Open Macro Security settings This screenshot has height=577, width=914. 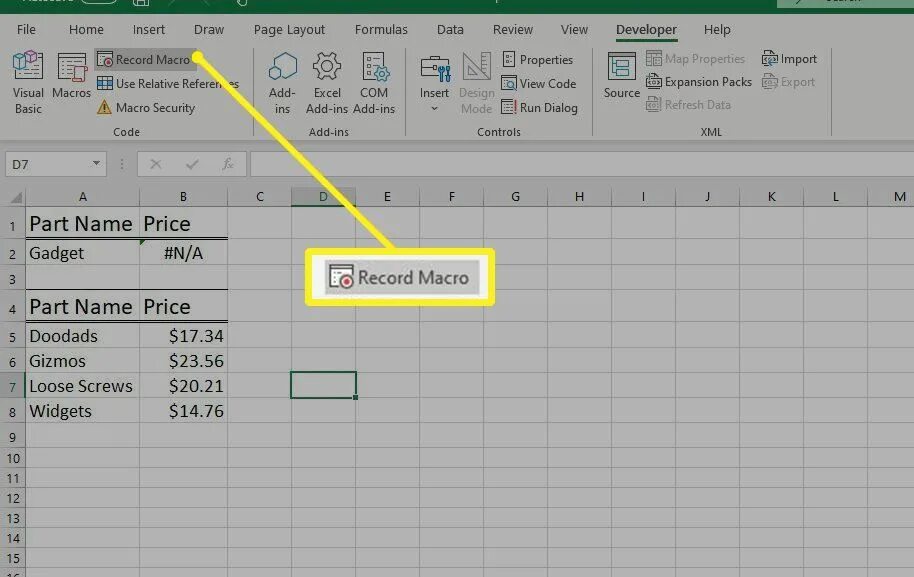click(x=146, y=107)
